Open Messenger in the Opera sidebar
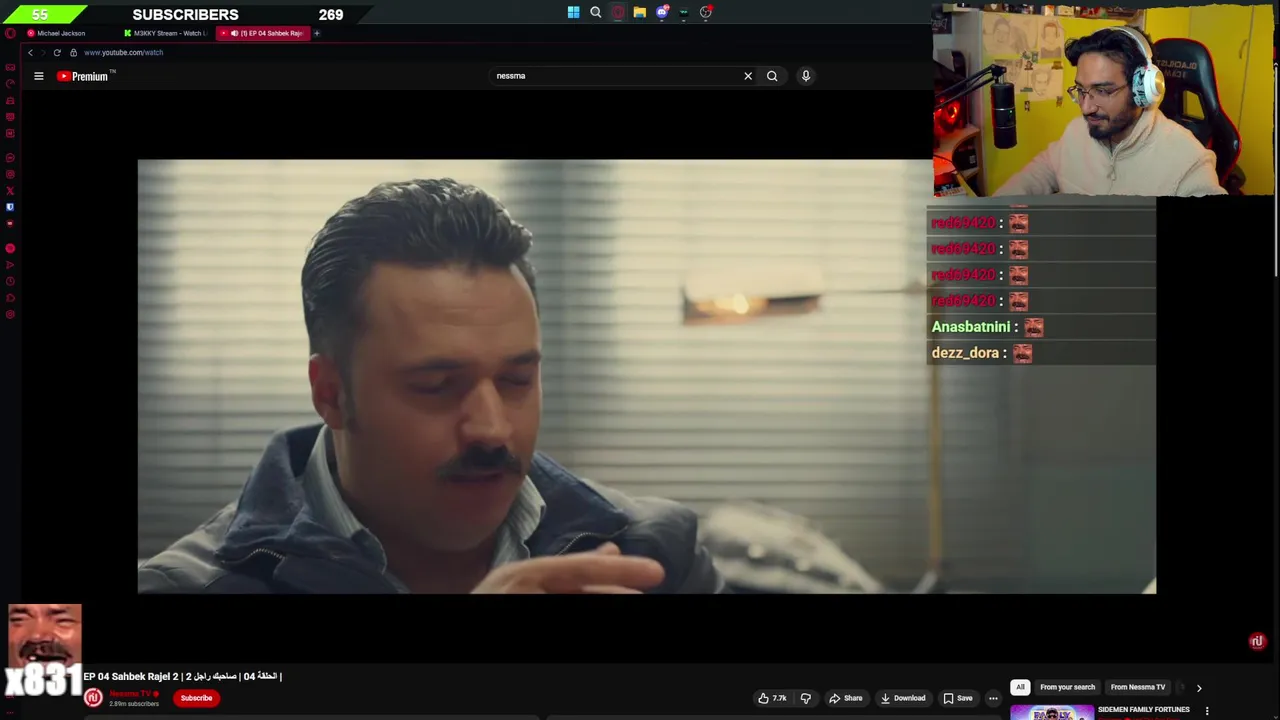This screenshot has width=1280, height=720. 10,158
